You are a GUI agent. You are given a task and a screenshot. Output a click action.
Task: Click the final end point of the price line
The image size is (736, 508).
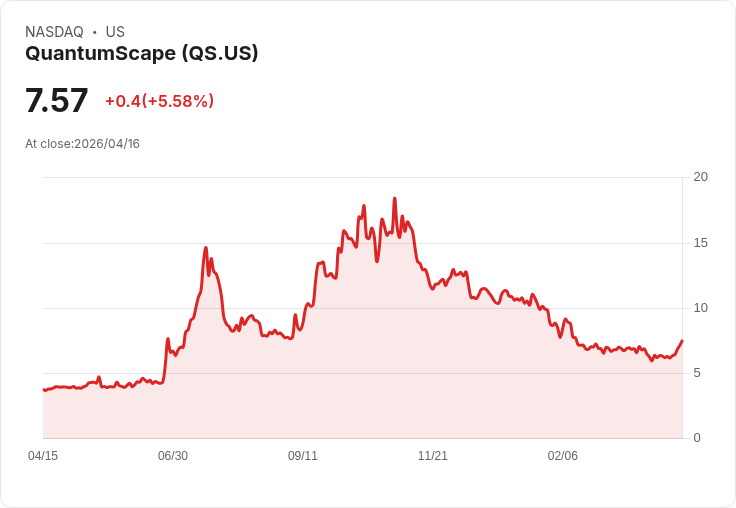[682, 340]
